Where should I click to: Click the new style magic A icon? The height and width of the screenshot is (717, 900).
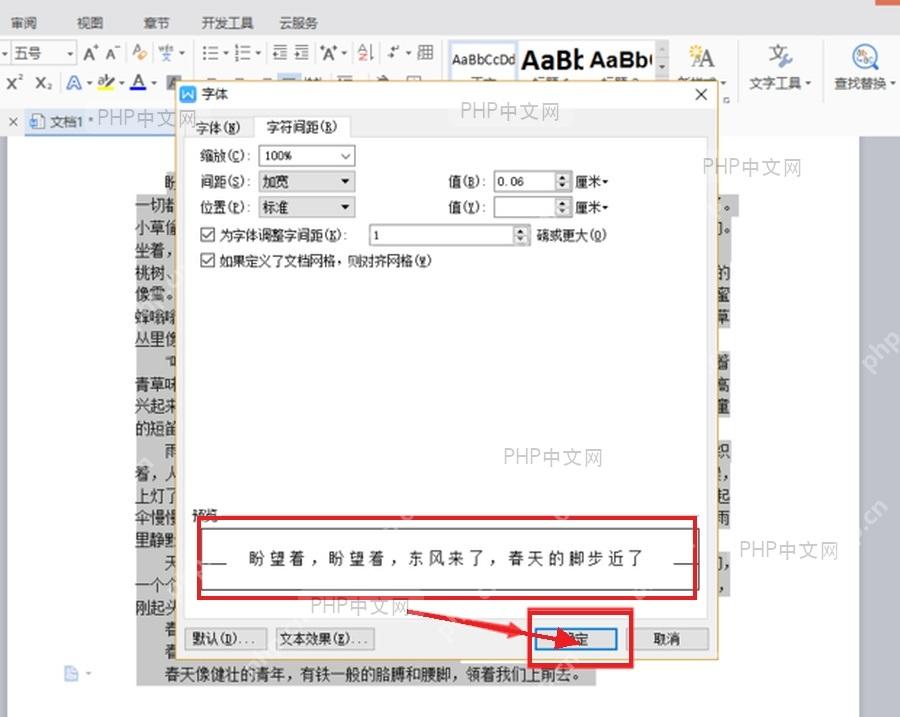click(x=701, y=56)
